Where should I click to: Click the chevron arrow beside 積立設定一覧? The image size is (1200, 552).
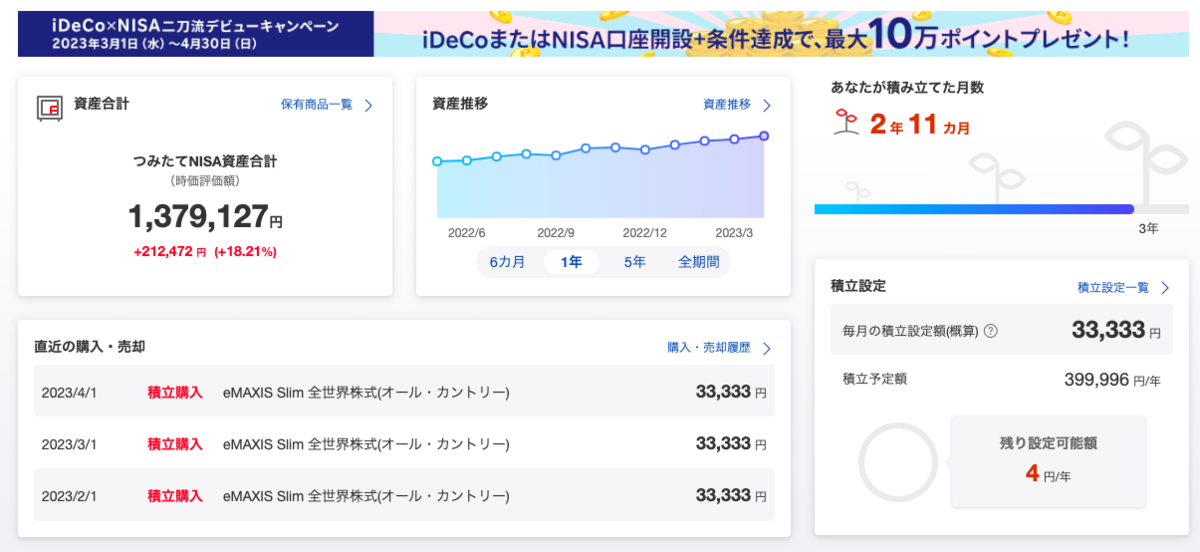coord(1165,288)
